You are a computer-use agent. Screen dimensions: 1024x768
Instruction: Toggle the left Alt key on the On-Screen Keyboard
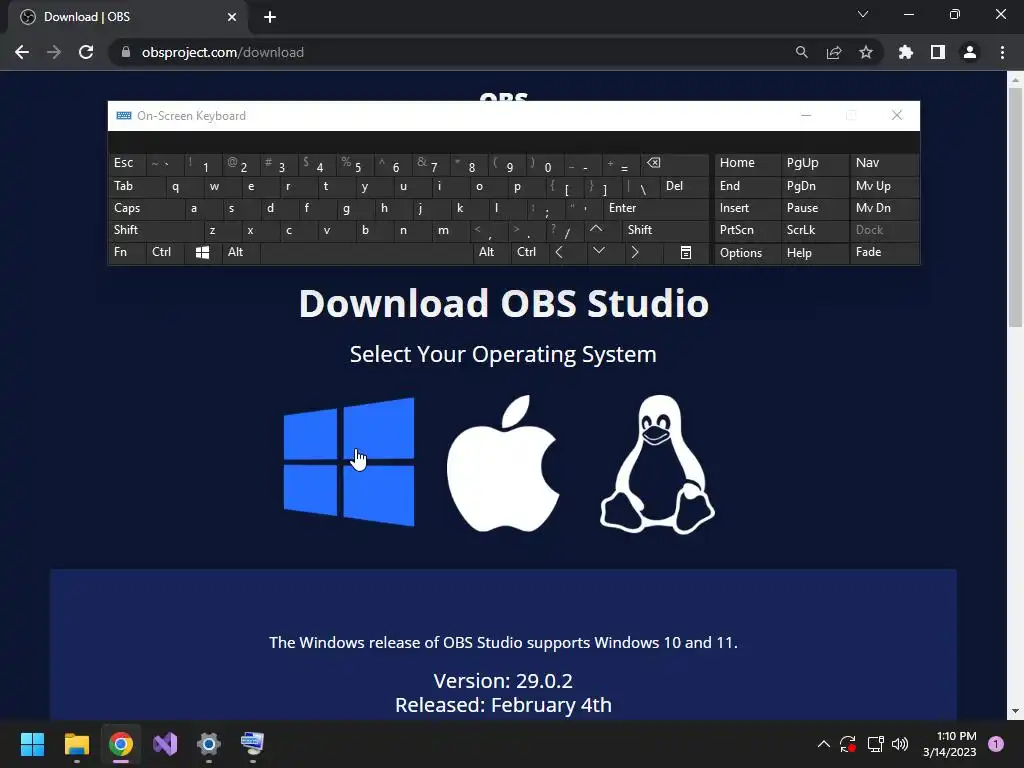click(240, 253)
